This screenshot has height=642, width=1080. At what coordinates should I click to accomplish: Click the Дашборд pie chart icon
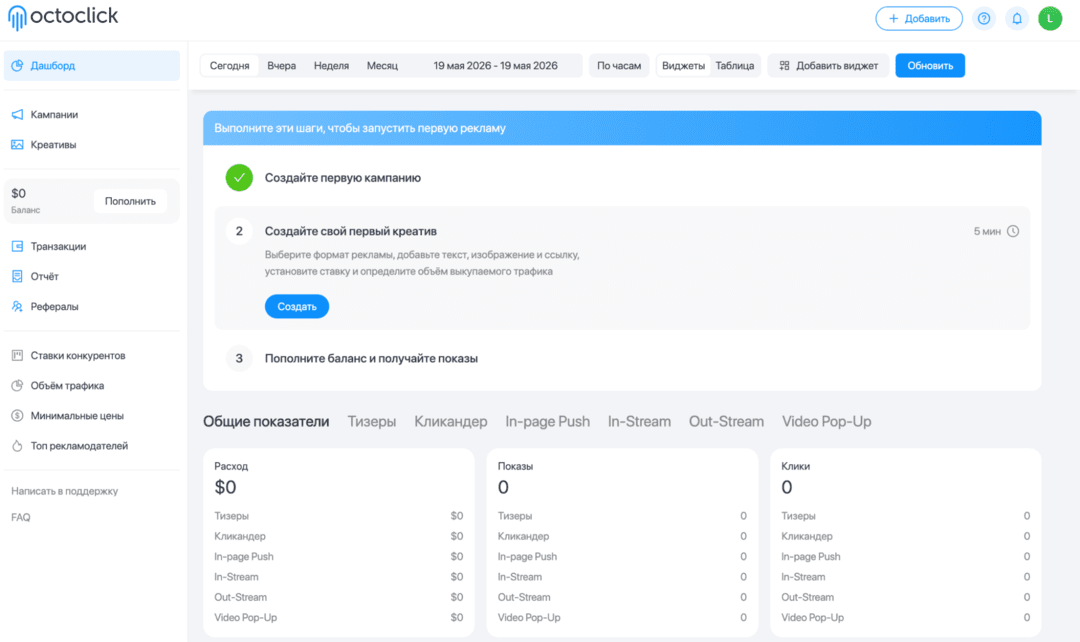click(17, 65)
